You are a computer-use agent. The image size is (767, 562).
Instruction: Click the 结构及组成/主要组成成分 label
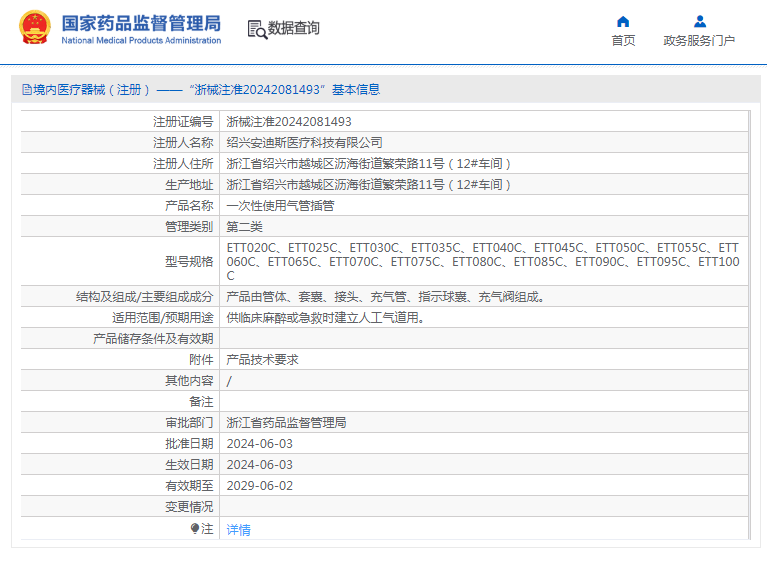(145, 297)
